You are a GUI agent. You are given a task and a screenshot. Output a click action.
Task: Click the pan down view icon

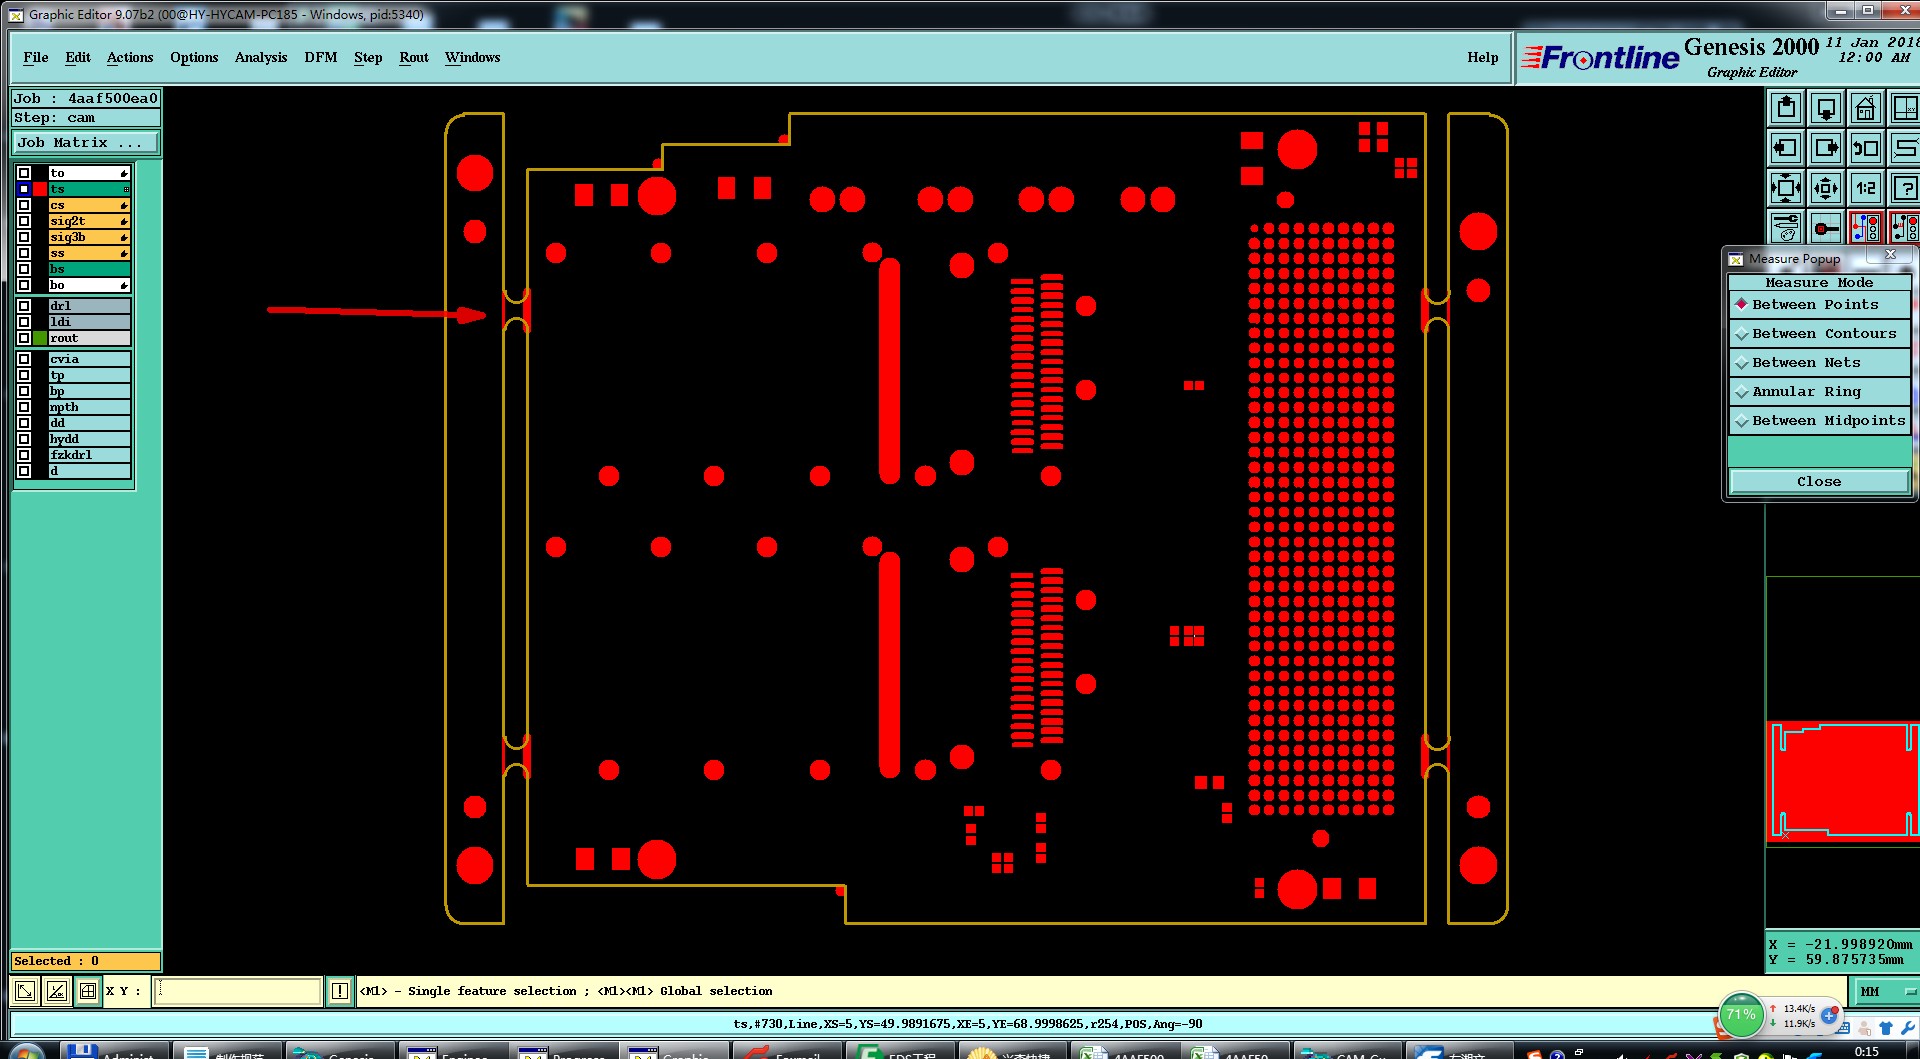click(x=1826, y=108)
